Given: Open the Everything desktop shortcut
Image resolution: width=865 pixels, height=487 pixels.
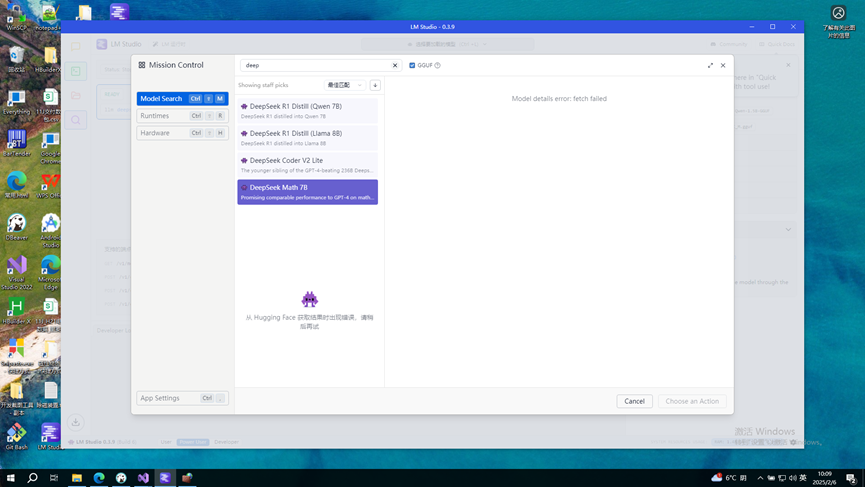Looking at the screenshot, I should pyautogui.click(x=17, y=101).
